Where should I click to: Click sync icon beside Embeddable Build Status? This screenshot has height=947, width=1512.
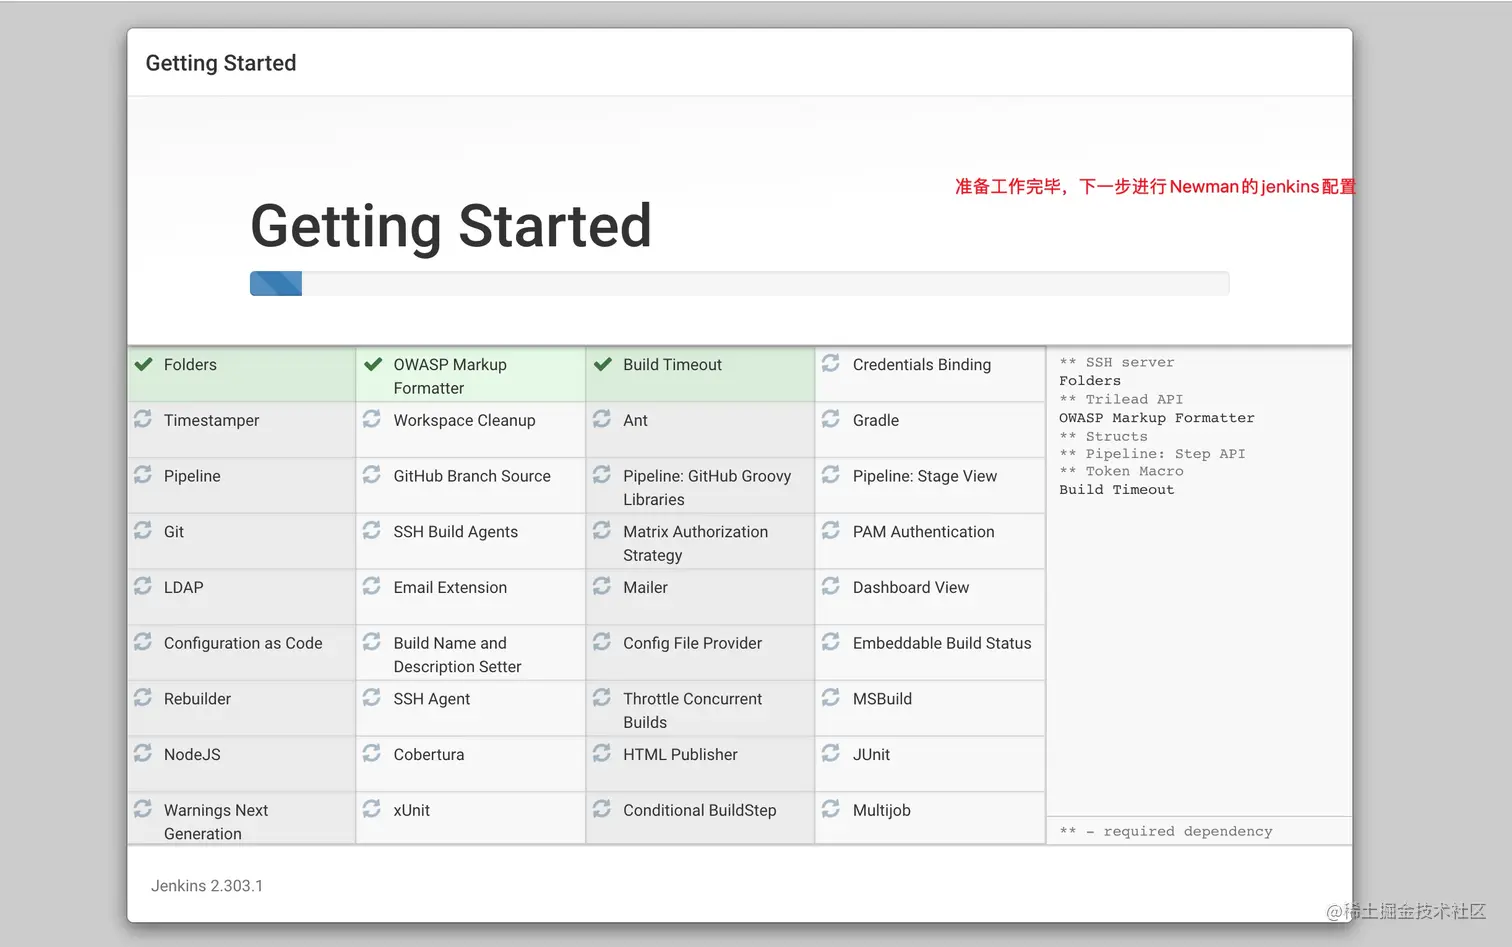831,642
